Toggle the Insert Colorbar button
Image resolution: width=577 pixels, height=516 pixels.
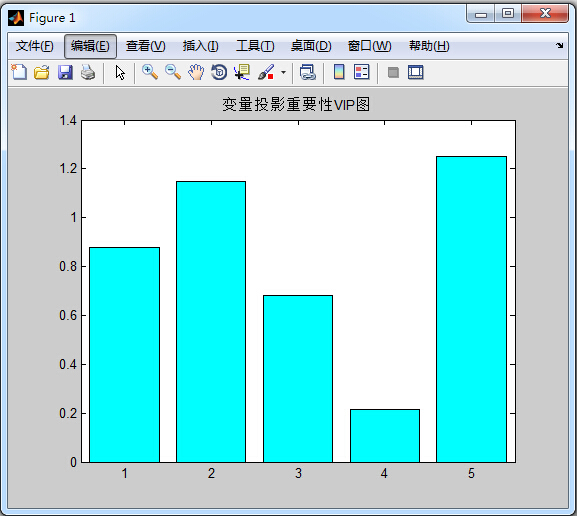(339, 72)
